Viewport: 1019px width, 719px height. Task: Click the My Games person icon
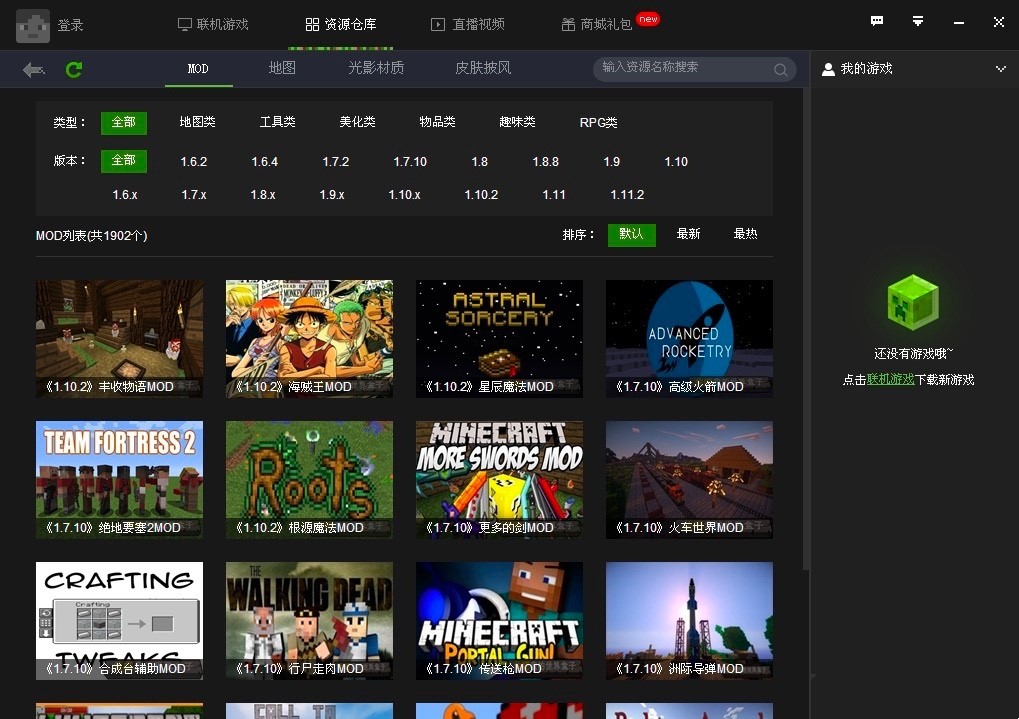pyautogui.click(x=828, y=69)
